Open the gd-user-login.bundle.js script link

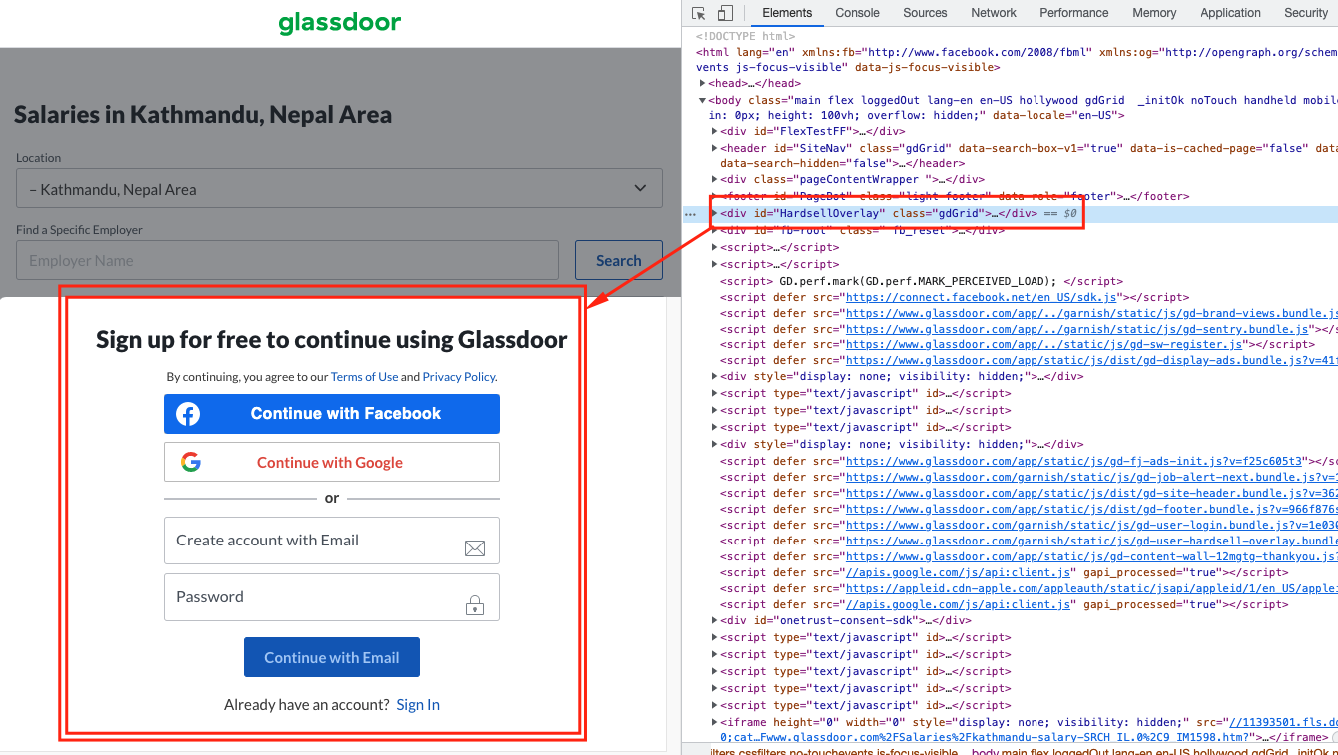tap(1092, 525)
